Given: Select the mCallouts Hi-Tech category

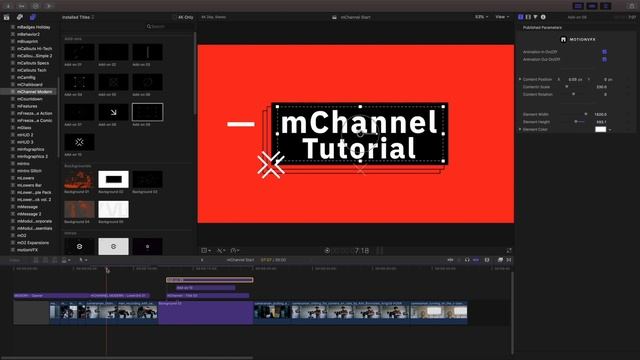Looking at the screenshot, I should click(34, 49).
